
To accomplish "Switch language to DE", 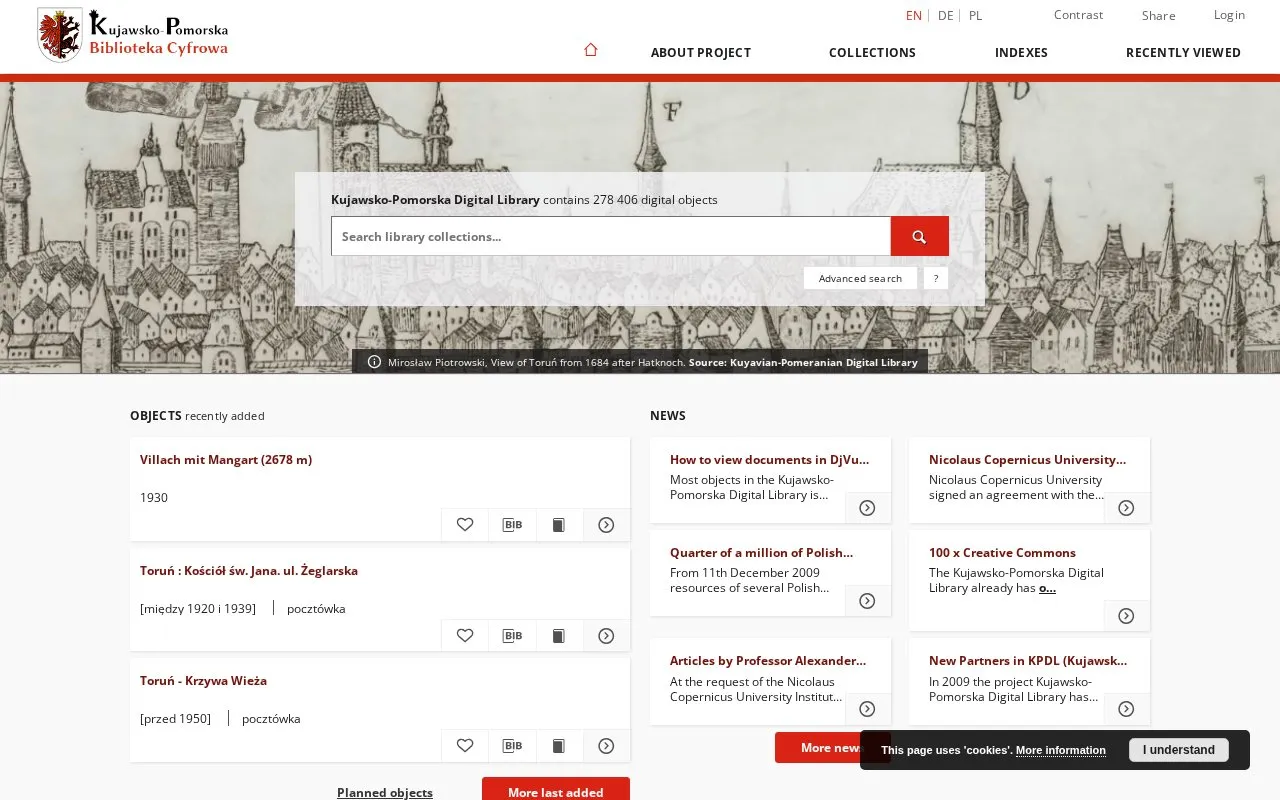I will [x=945, y=16].
